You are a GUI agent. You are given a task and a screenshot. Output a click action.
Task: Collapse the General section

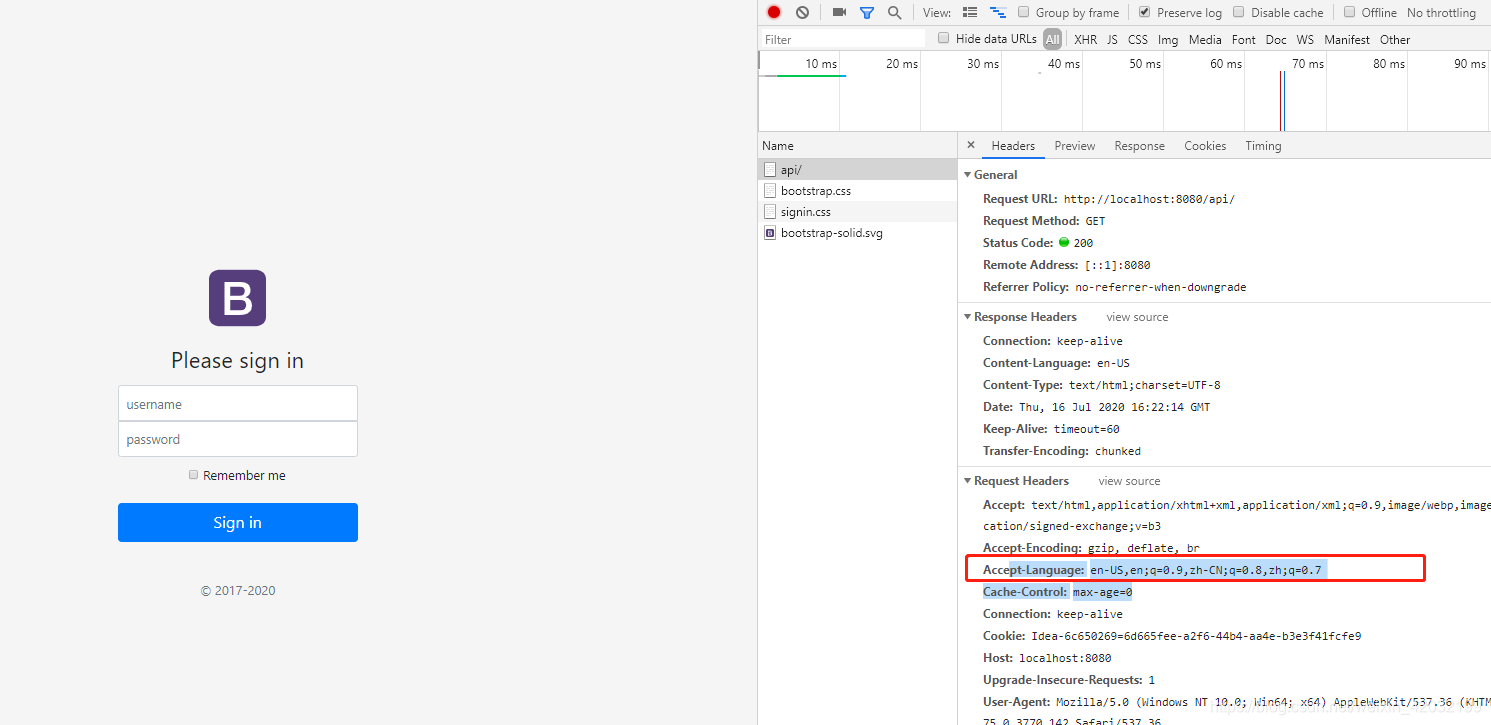[x=967, y=175]
